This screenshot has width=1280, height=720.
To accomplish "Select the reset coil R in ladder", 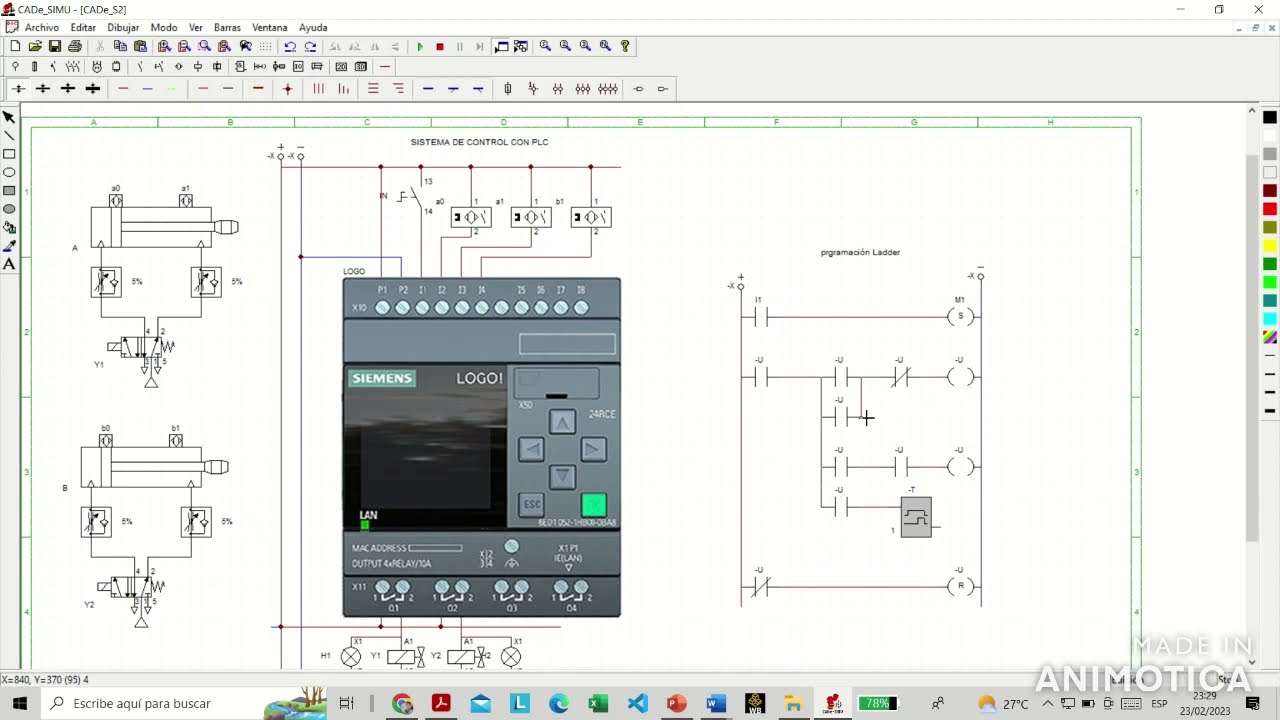I will [x=960, y=587].
